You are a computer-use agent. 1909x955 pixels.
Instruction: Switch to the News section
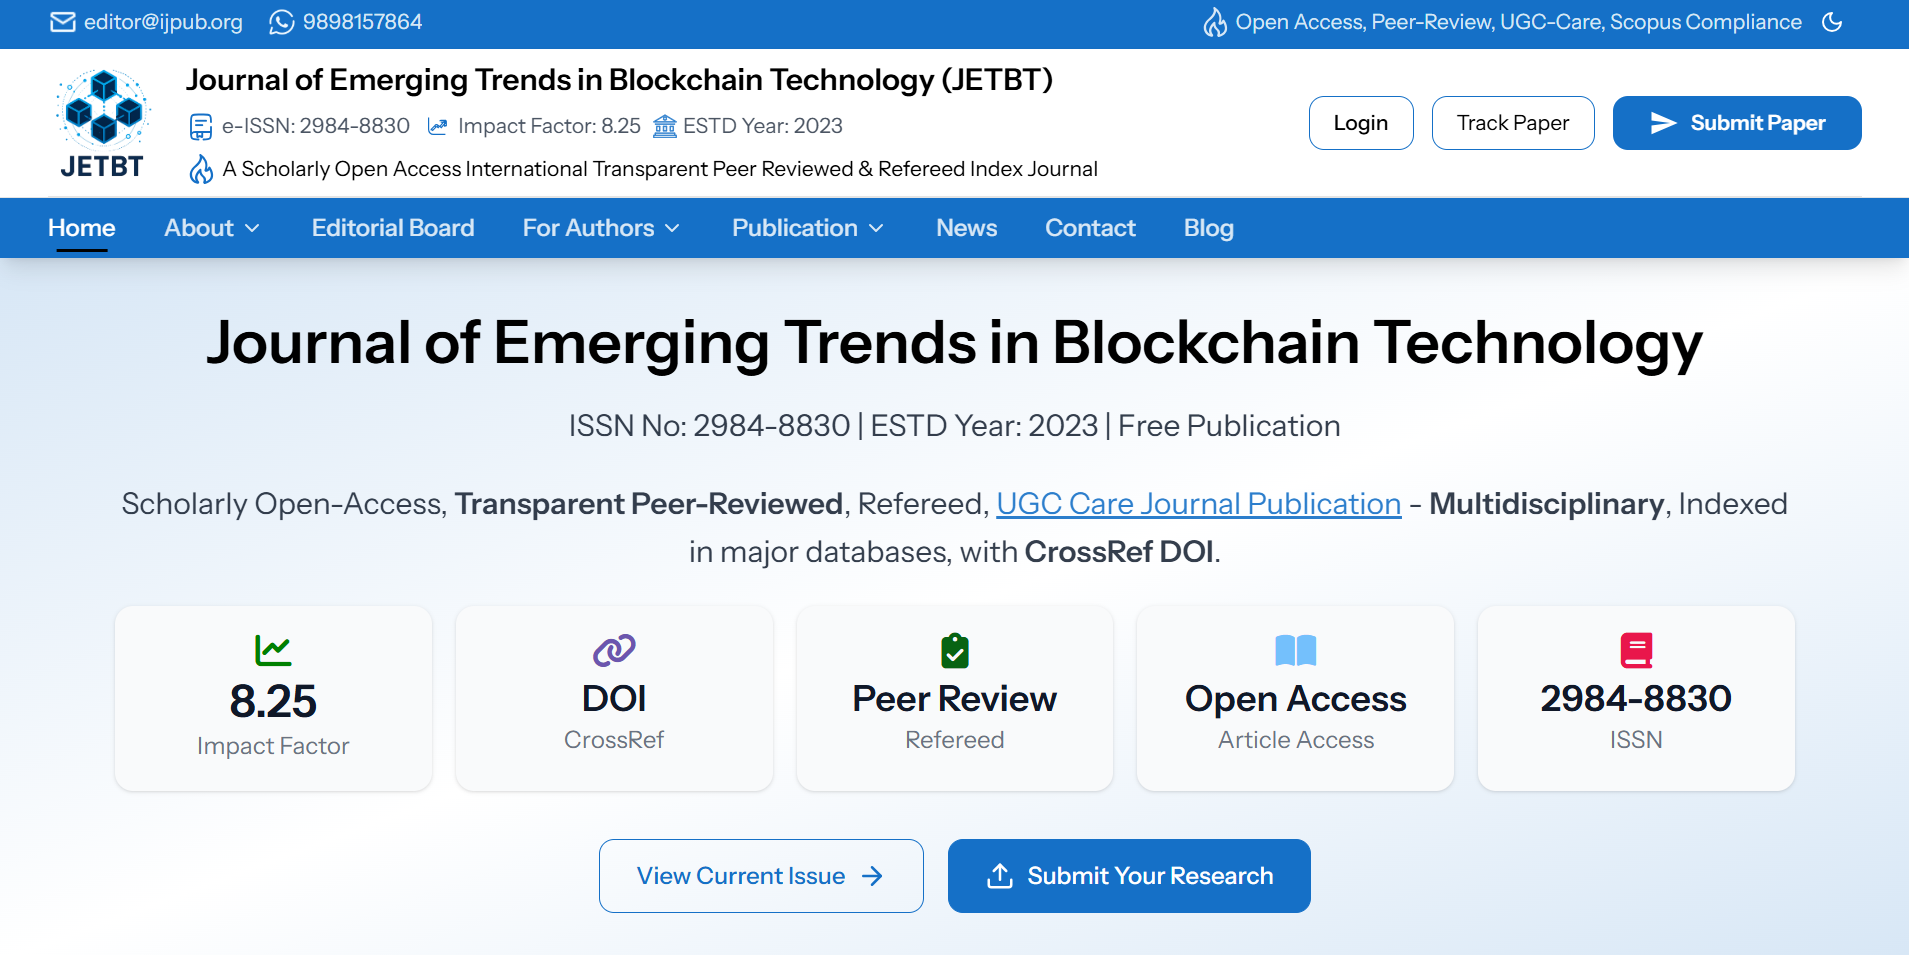click(x=966, y=228)
